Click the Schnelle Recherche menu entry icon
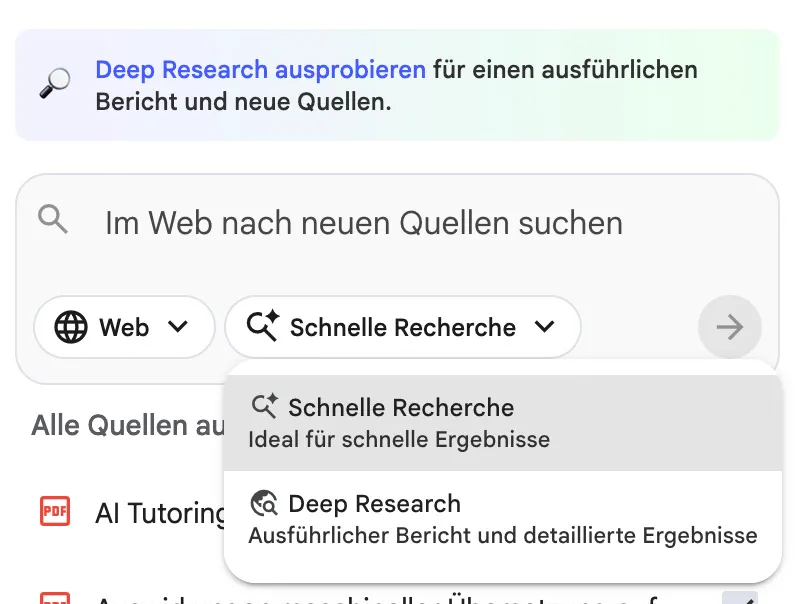810x604 pixels. 264,407
